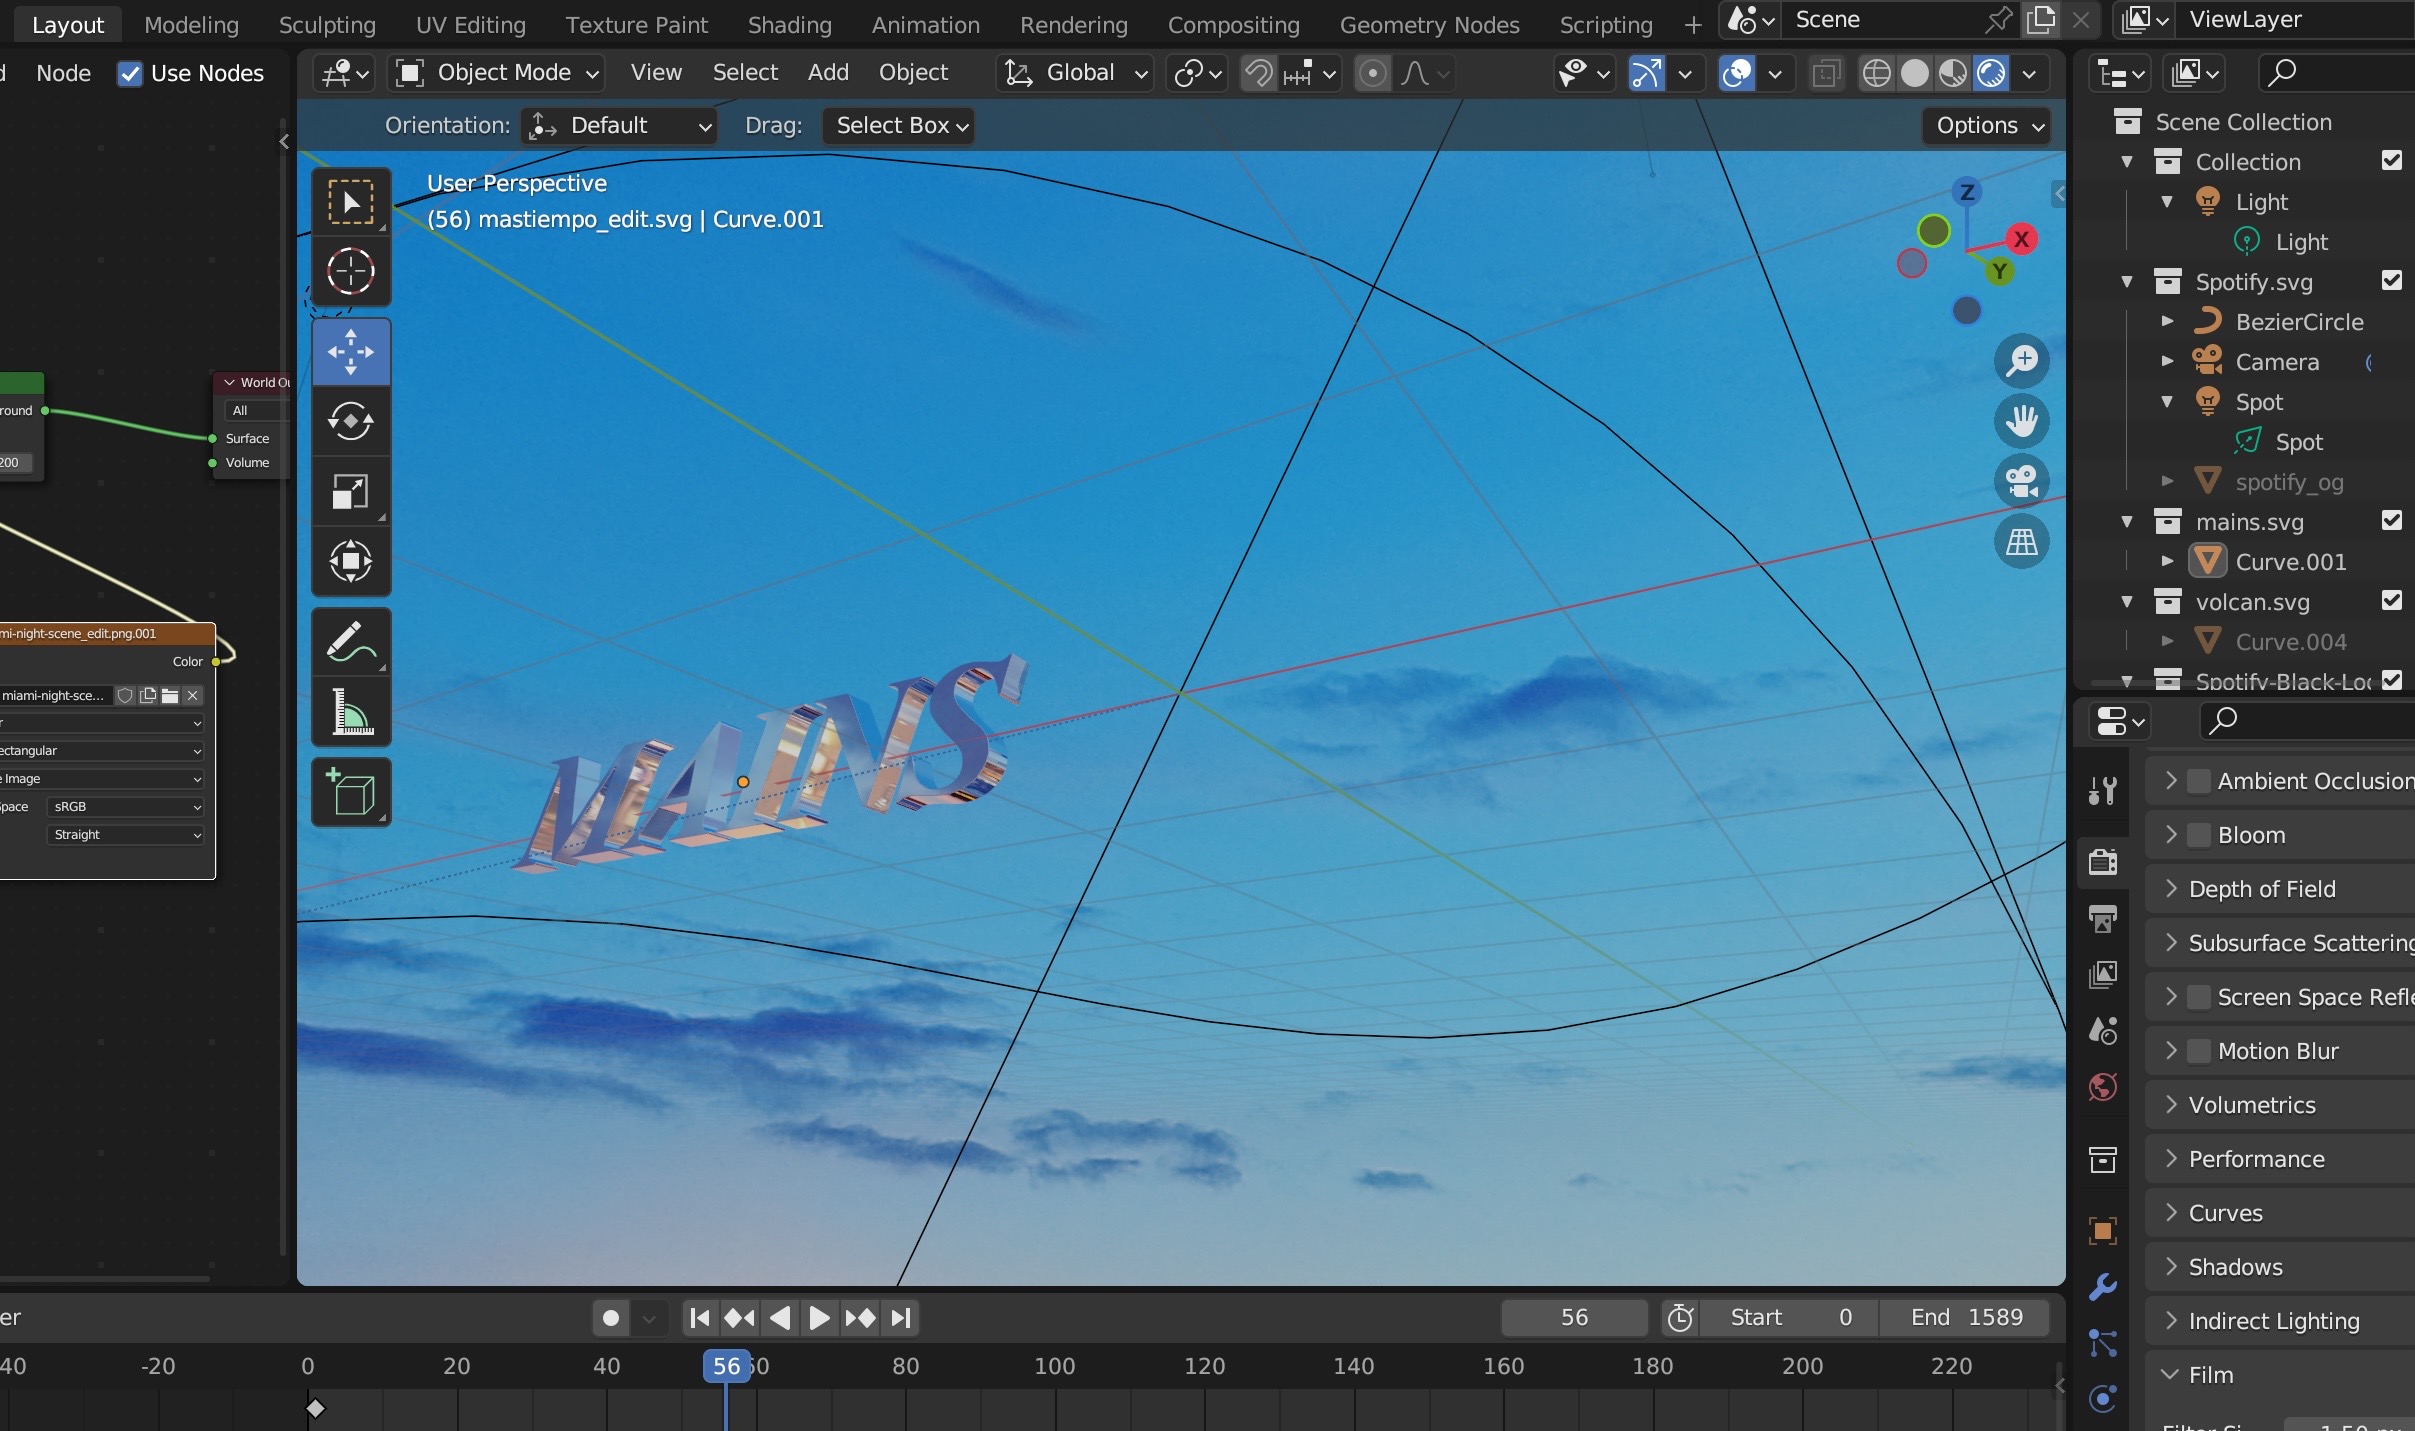2415x1431 pixels.
Task: Select the Rotate tool in toolbar
Action: [350, 422]
